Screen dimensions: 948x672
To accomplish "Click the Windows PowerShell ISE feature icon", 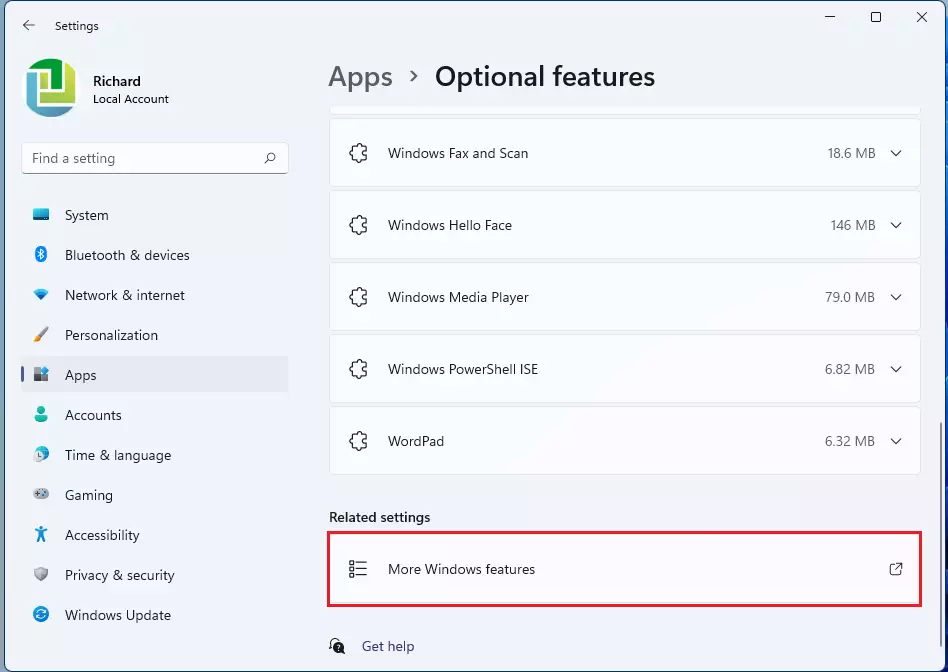I will [x=359, y=369].
